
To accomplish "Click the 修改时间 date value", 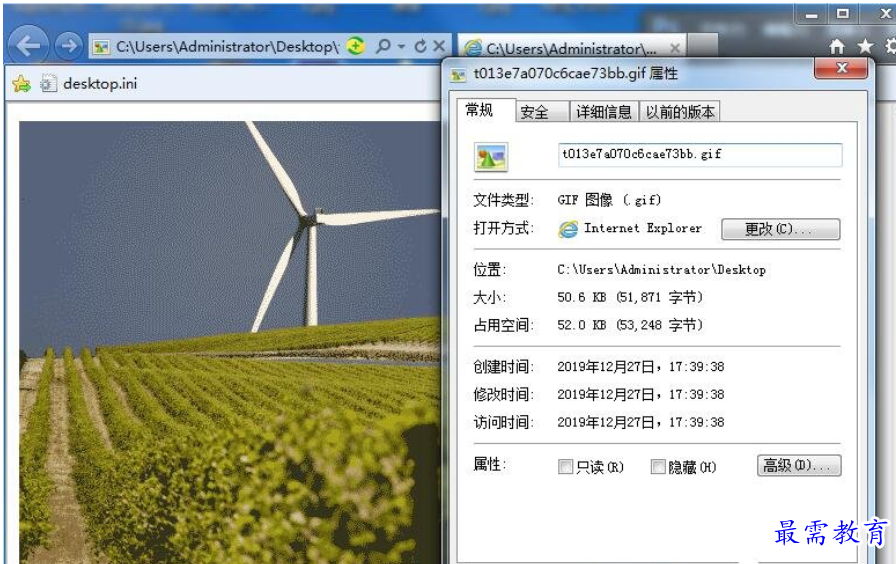I will tap(641, 394).
